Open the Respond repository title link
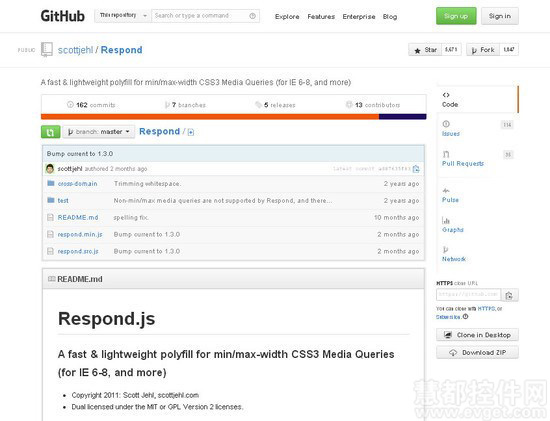The height and width of the screenshot is (421, 550). click(x=121, y=50)
